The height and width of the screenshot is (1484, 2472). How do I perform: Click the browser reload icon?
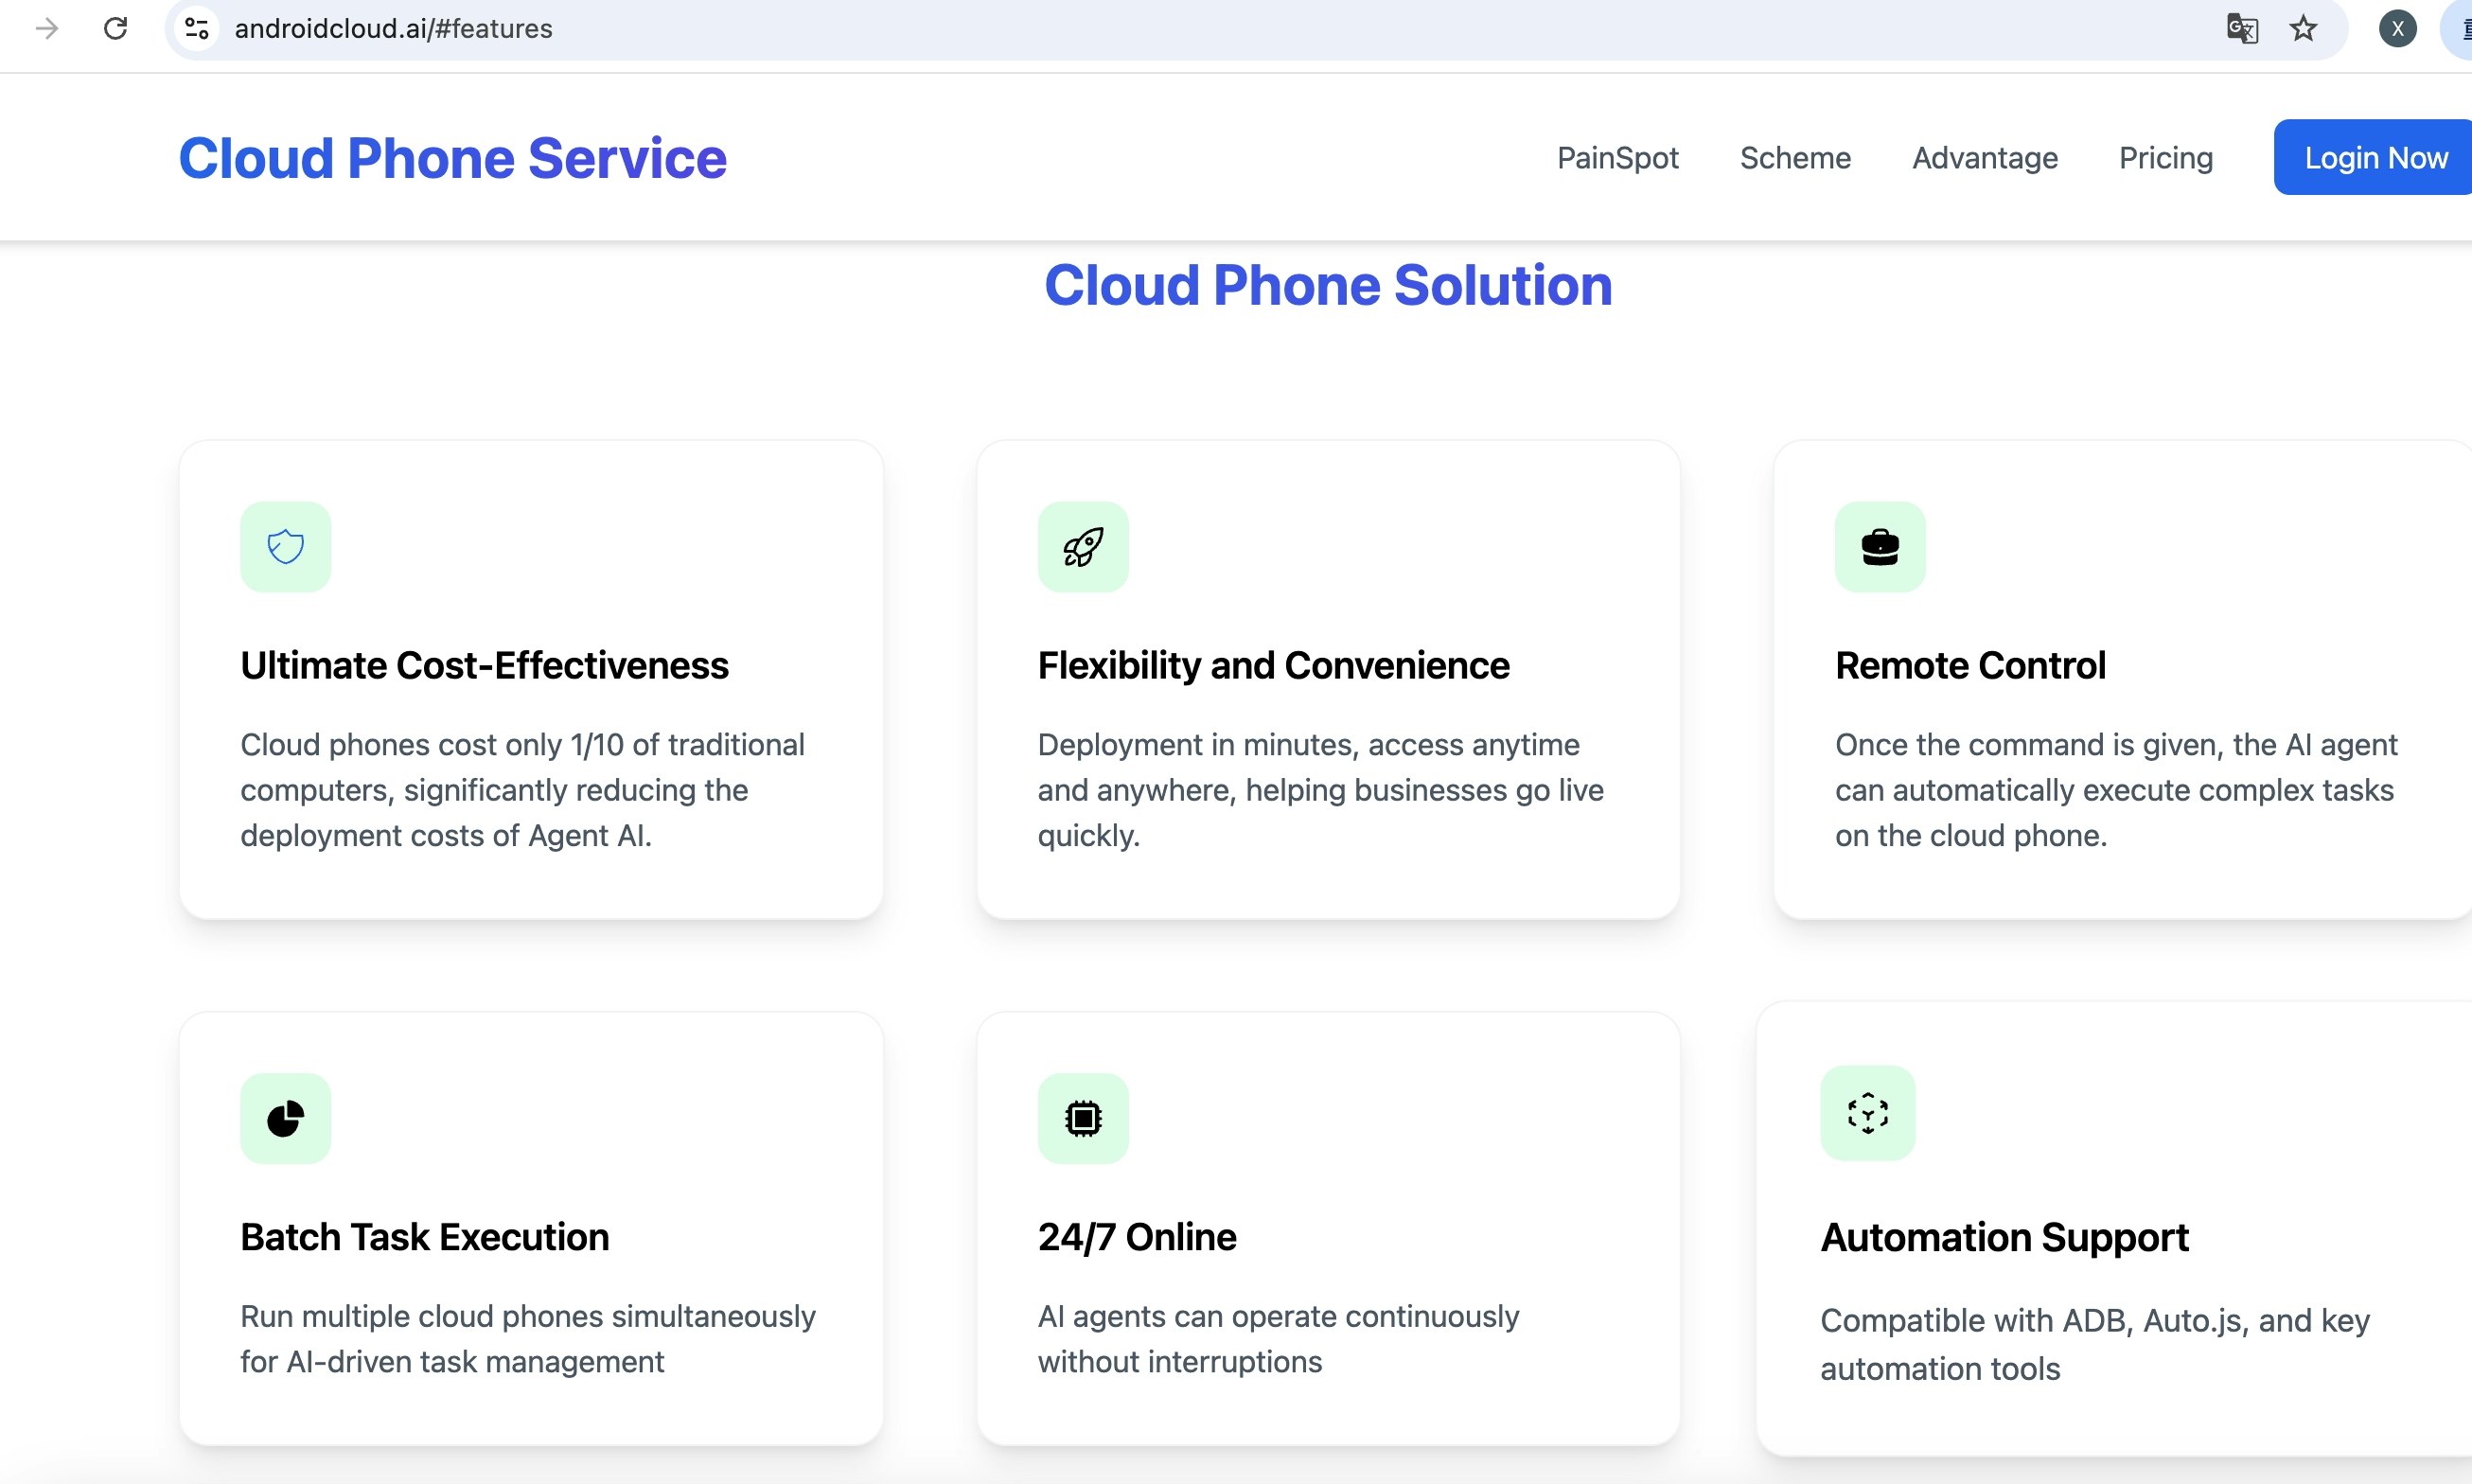pos(116,29)
